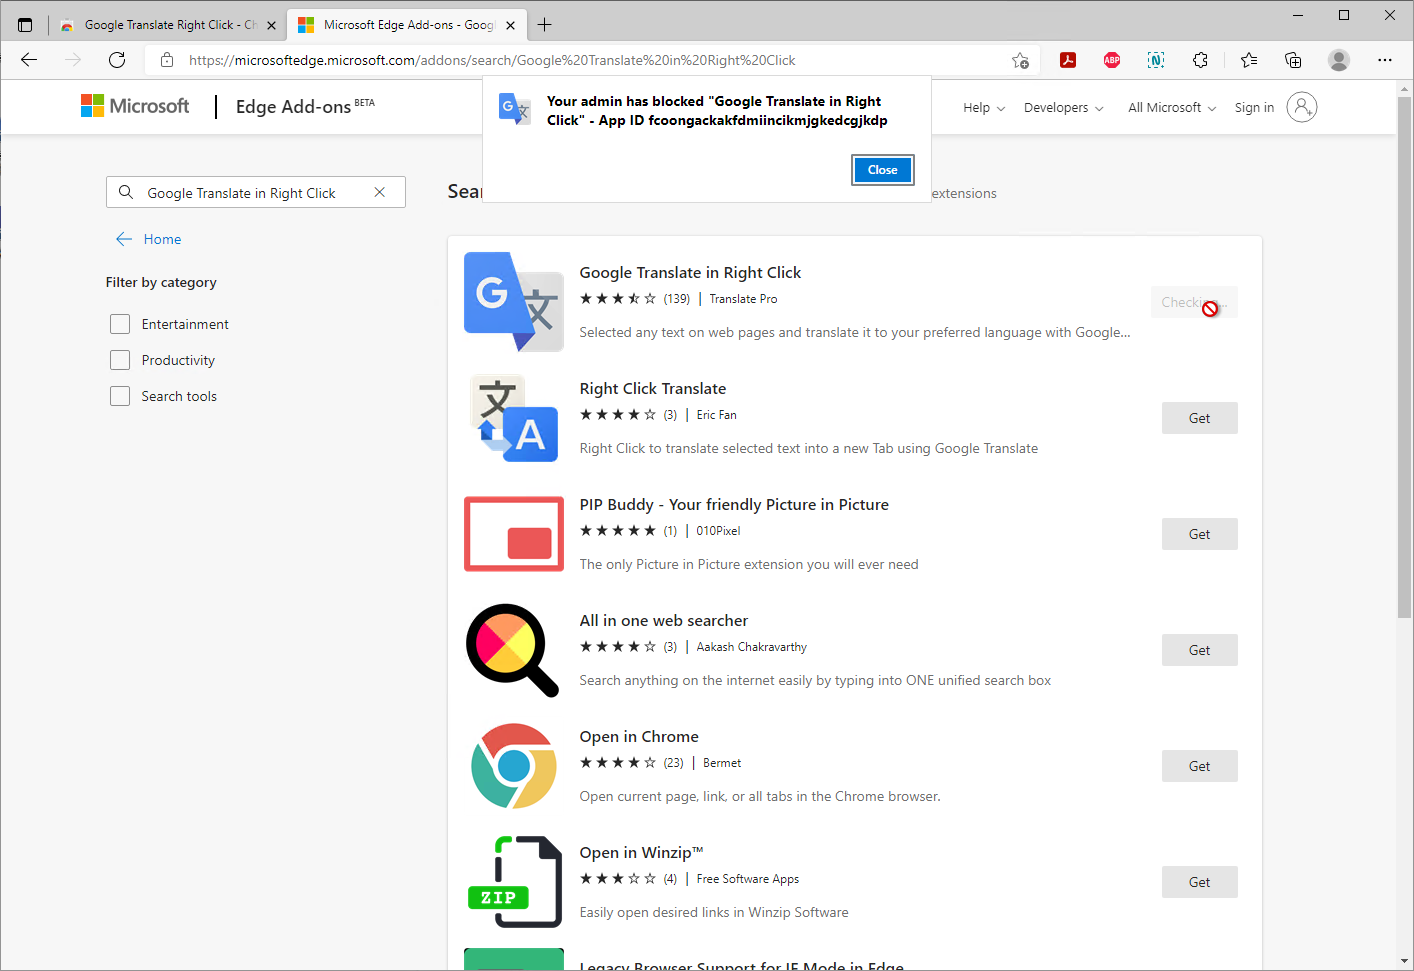Open a new browser tab
The width and height of the screenshot is (1414, 971).
click(545, 25)
